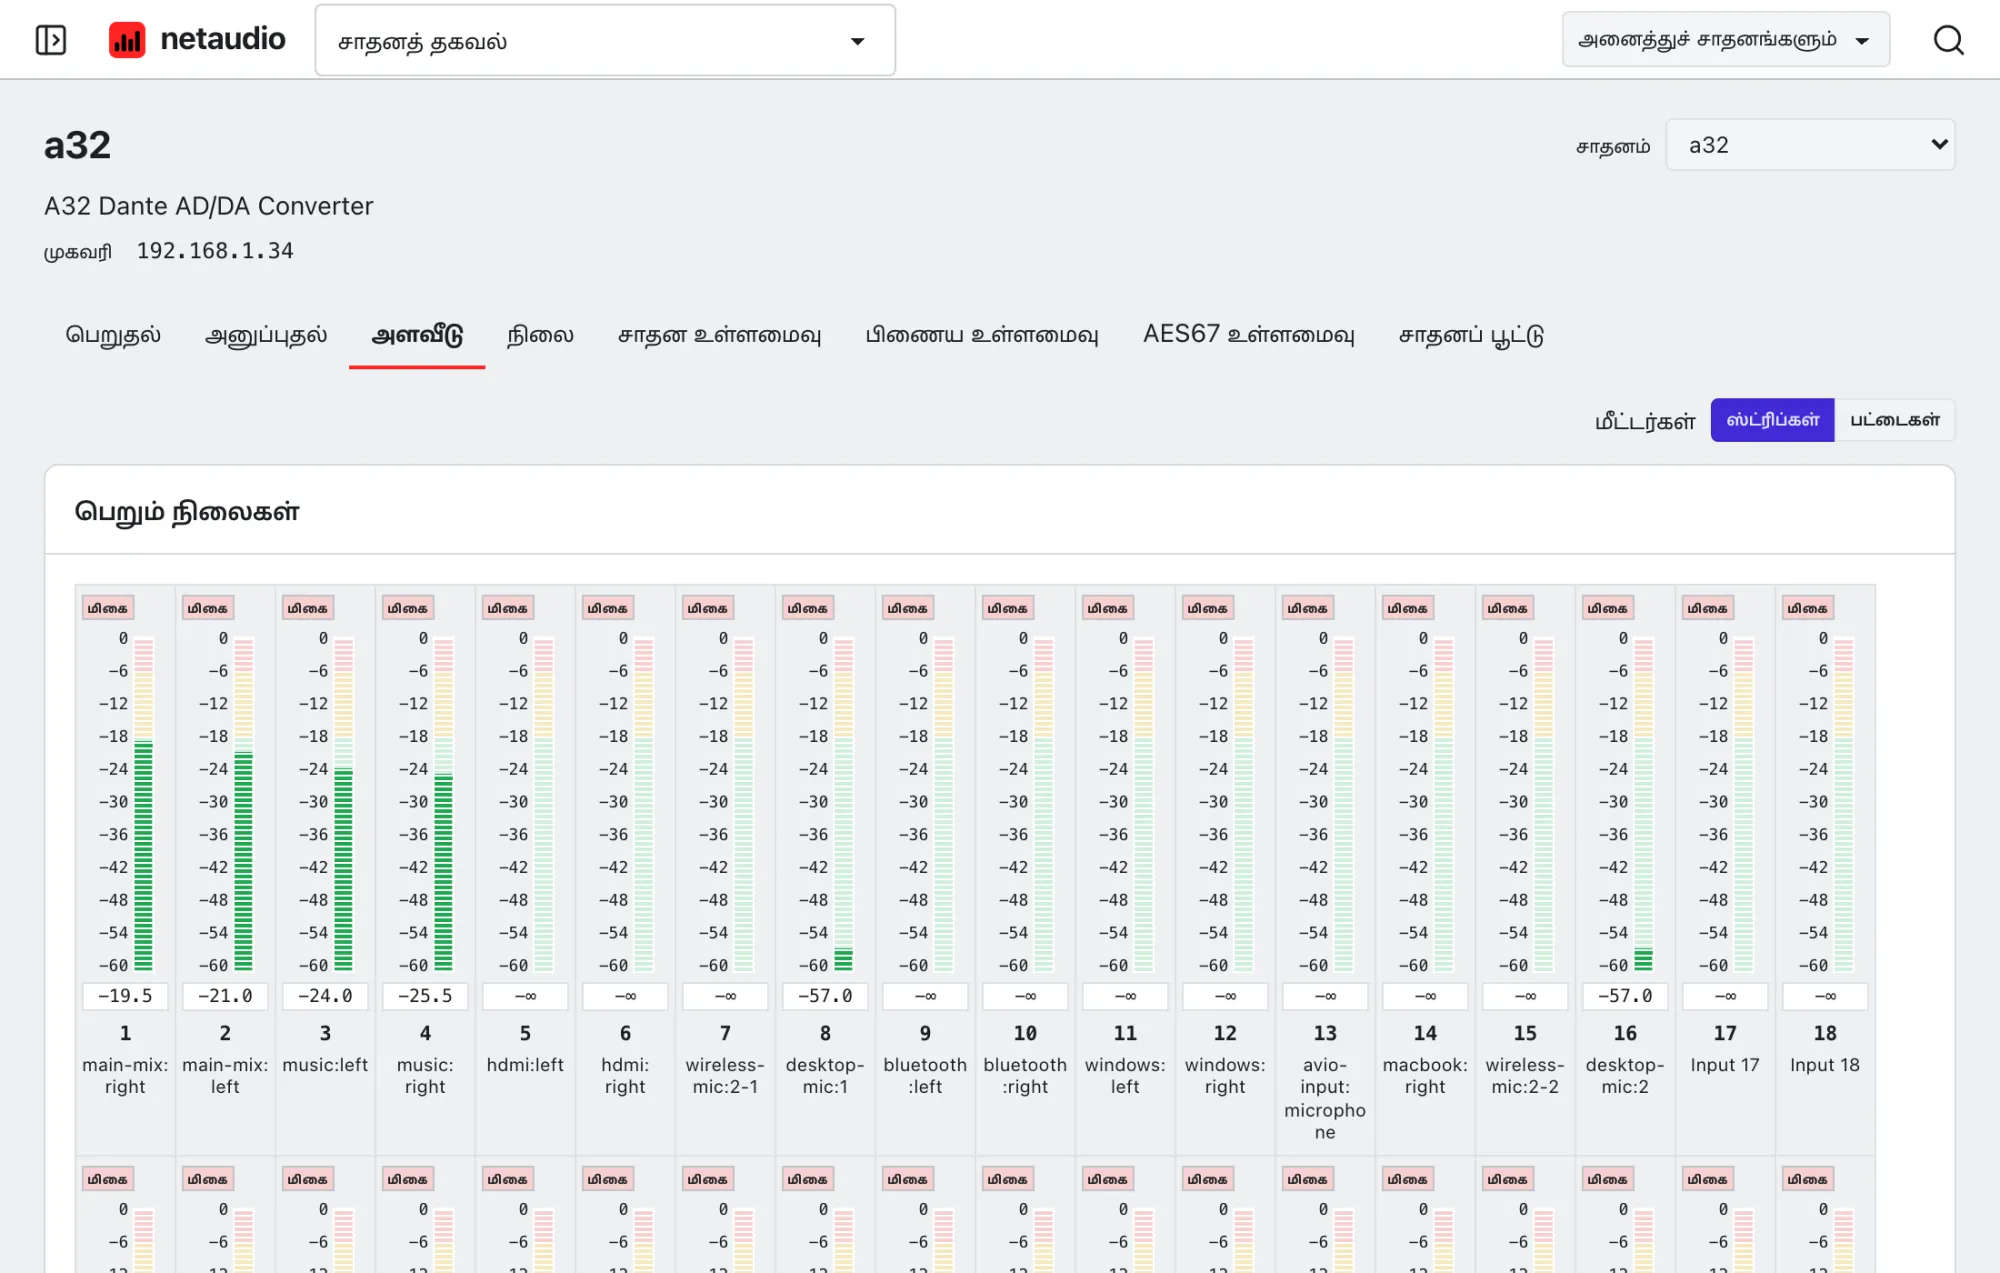Switch to the பெறுதல் tab

[x=113, y=335]
